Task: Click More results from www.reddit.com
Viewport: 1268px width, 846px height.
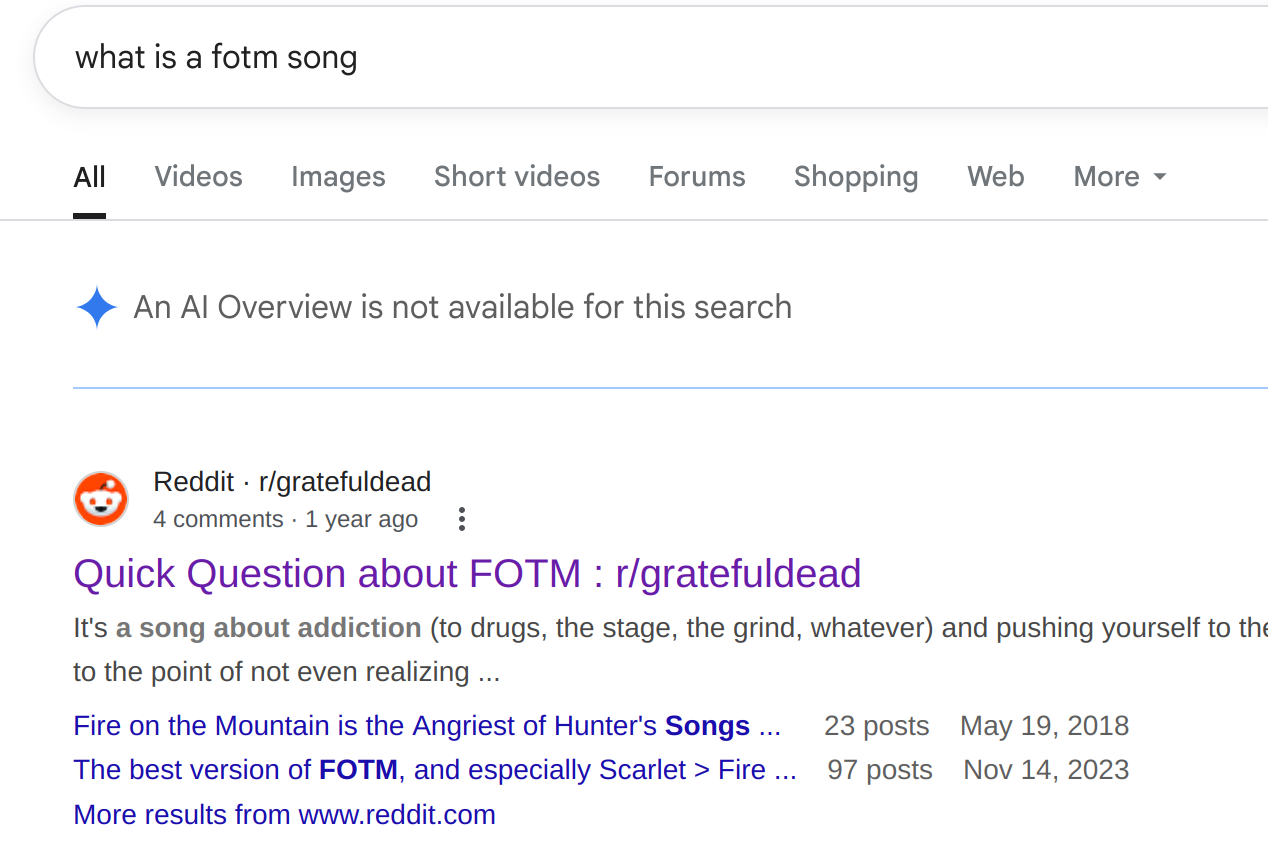Action: coord(284,815)
